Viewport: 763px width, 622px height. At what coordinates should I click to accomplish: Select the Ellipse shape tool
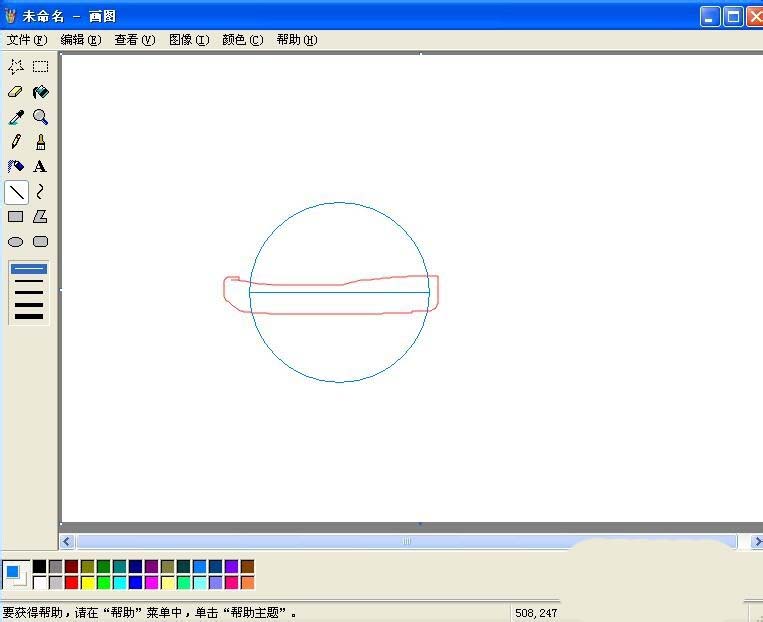point(16,241)
